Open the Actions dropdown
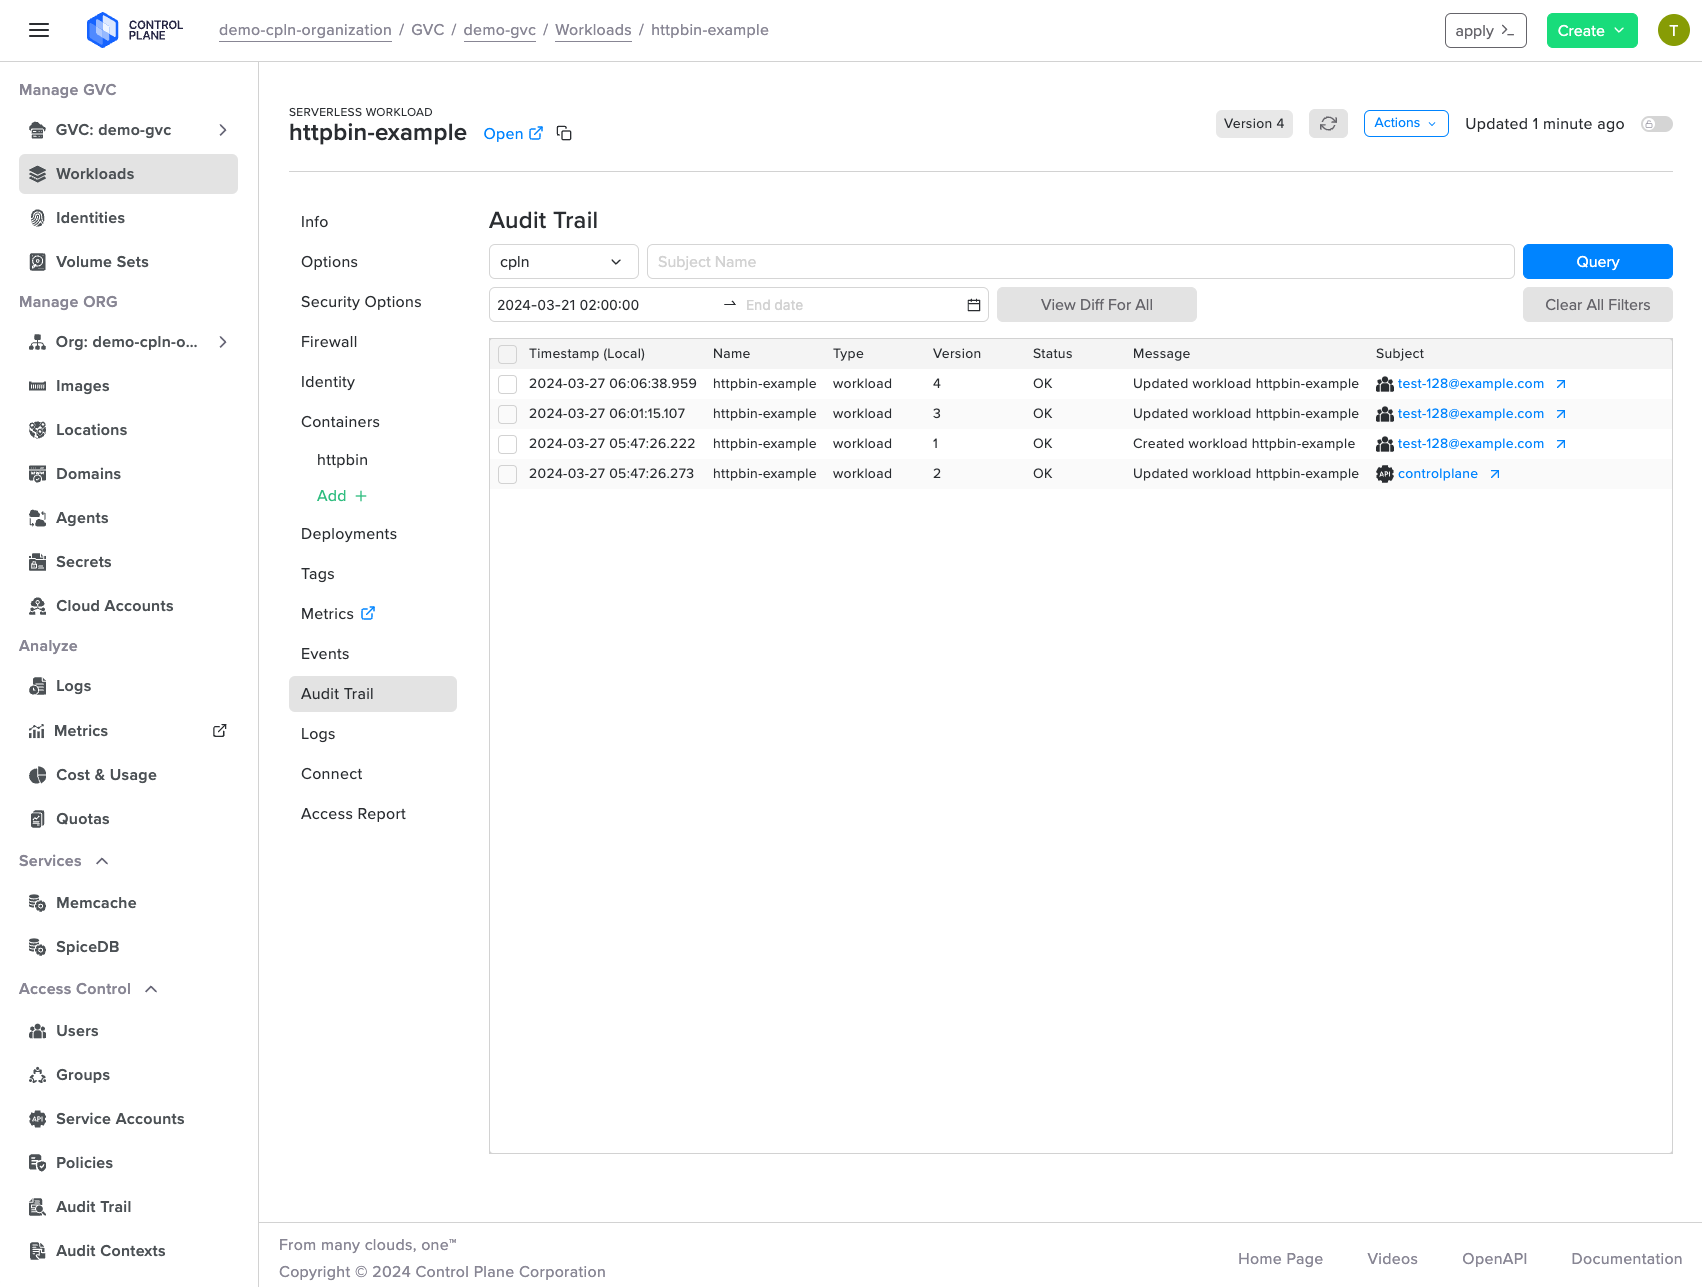The height and width of the screenshot is (1287, 1702). (1406, 123)
